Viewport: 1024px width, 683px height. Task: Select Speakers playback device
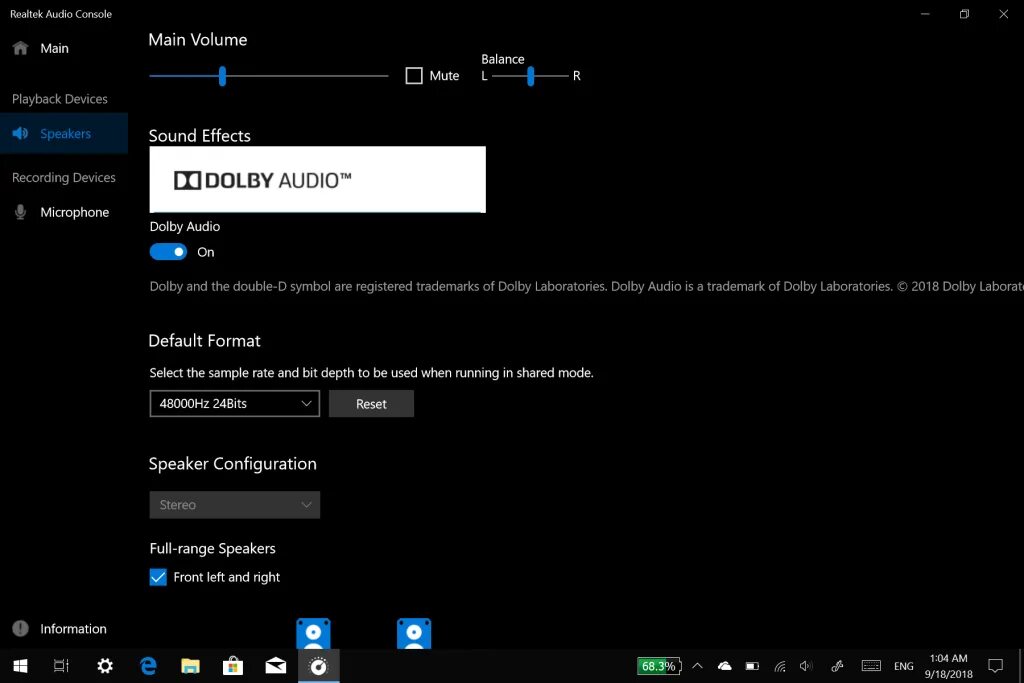coord(63,133)
